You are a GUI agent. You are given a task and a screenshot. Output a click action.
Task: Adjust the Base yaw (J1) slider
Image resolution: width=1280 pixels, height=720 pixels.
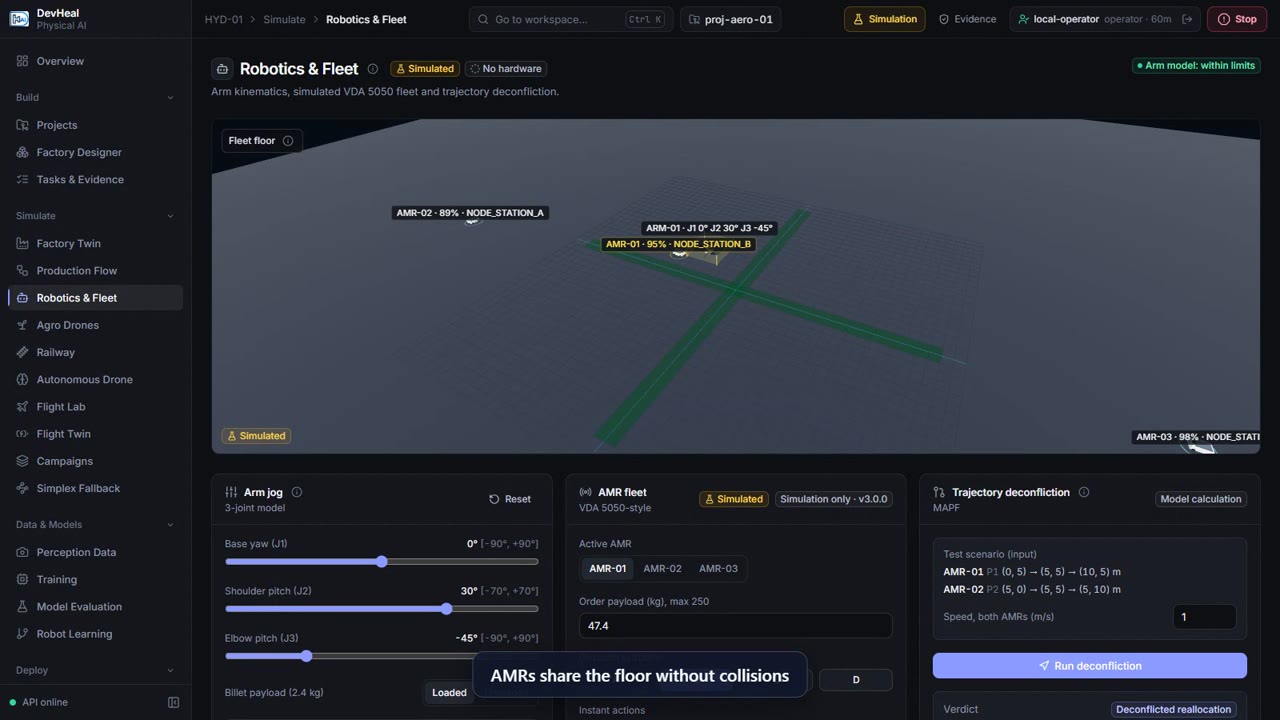coord(382,562)
